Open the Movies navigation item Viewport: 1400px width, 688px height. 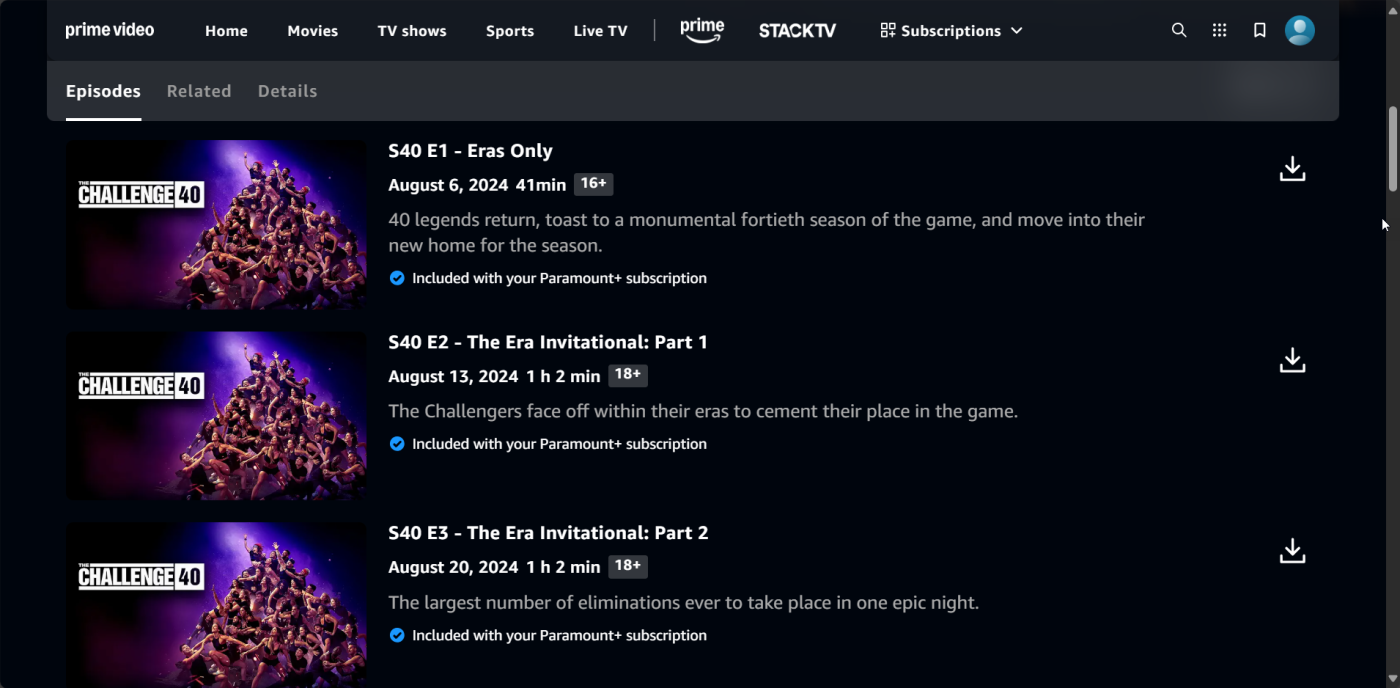[312, 31]
